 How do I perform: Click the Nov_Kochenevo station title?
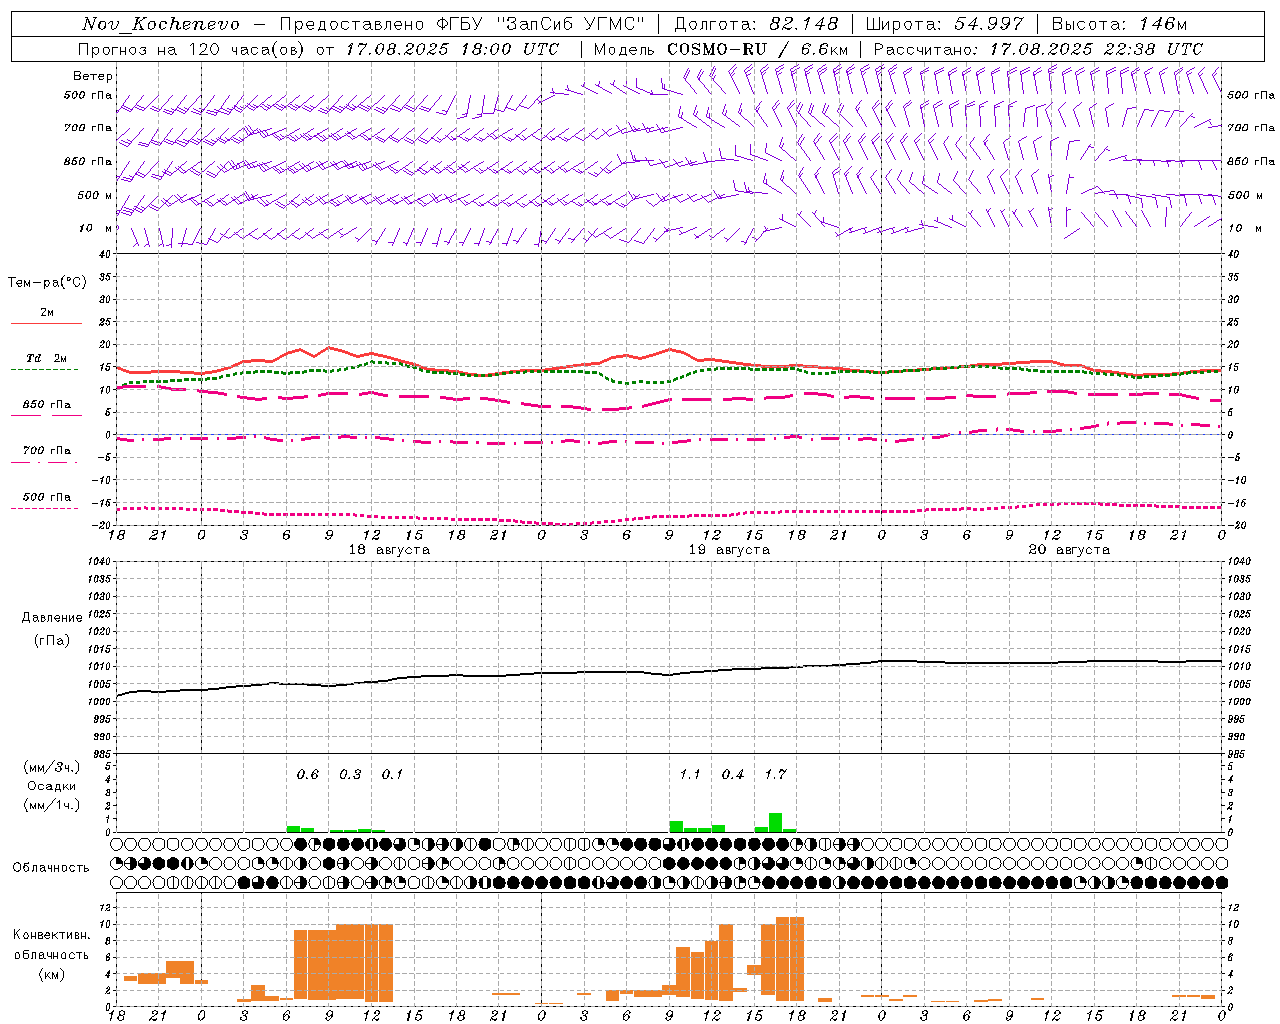point(161,24)
